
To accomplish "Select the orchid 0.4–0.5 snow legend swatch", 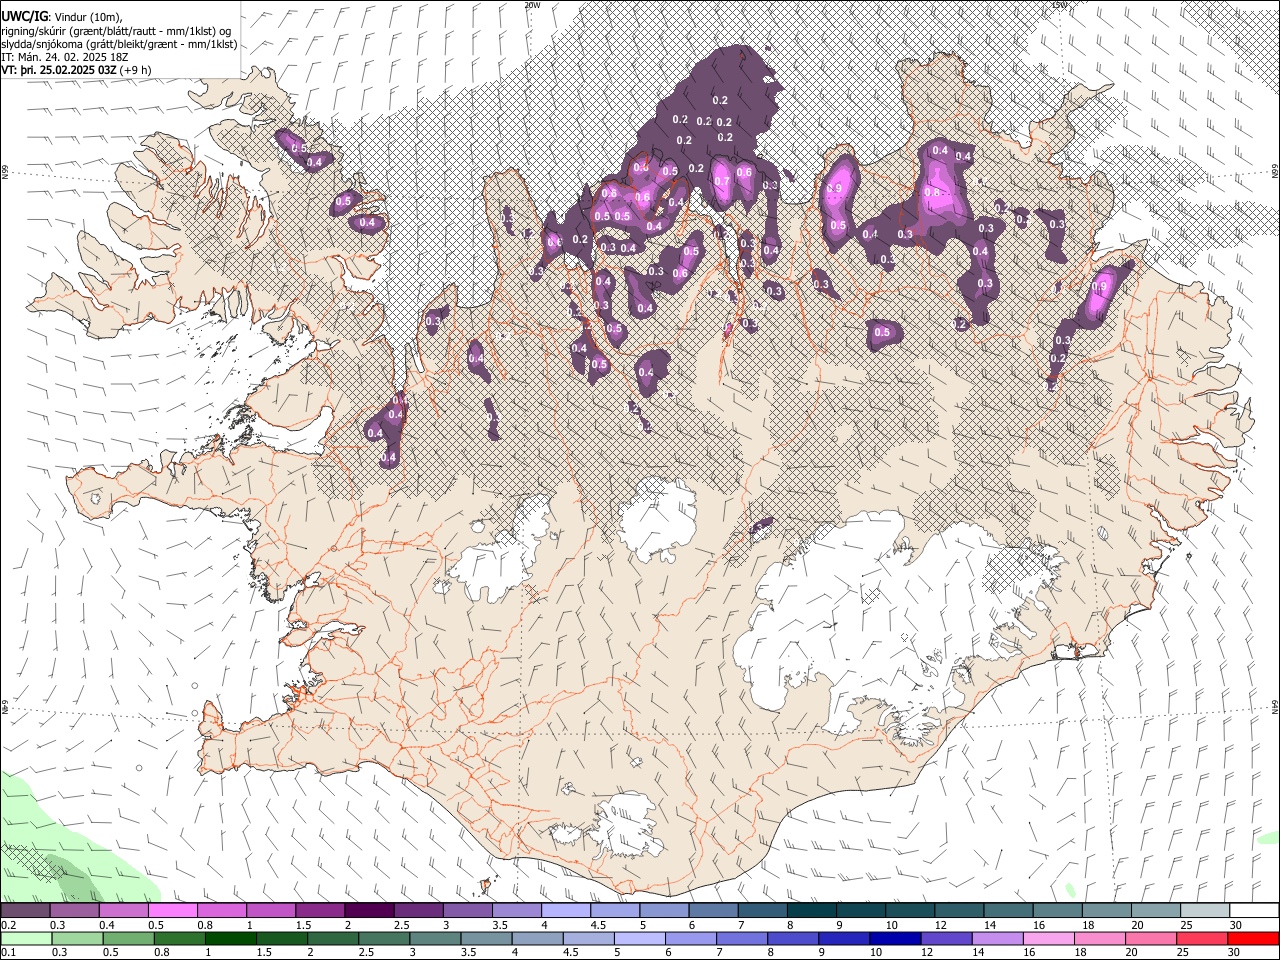I will [123, 910].
